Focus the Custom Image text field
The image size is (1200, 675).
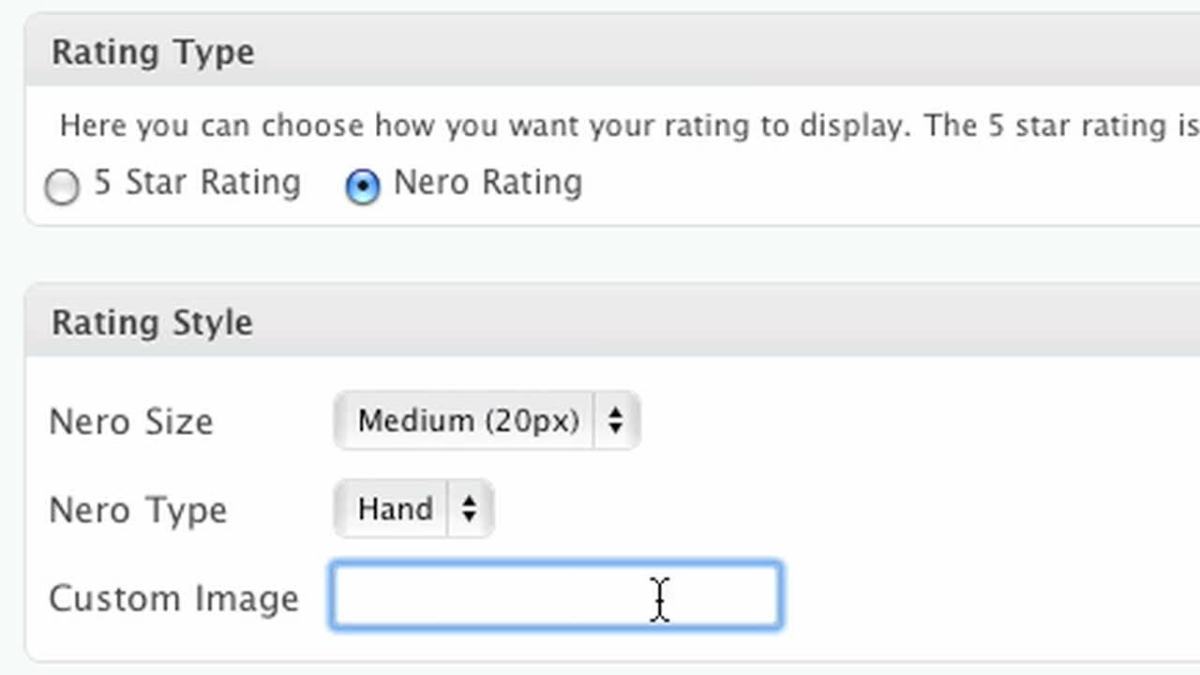point(556,597)
